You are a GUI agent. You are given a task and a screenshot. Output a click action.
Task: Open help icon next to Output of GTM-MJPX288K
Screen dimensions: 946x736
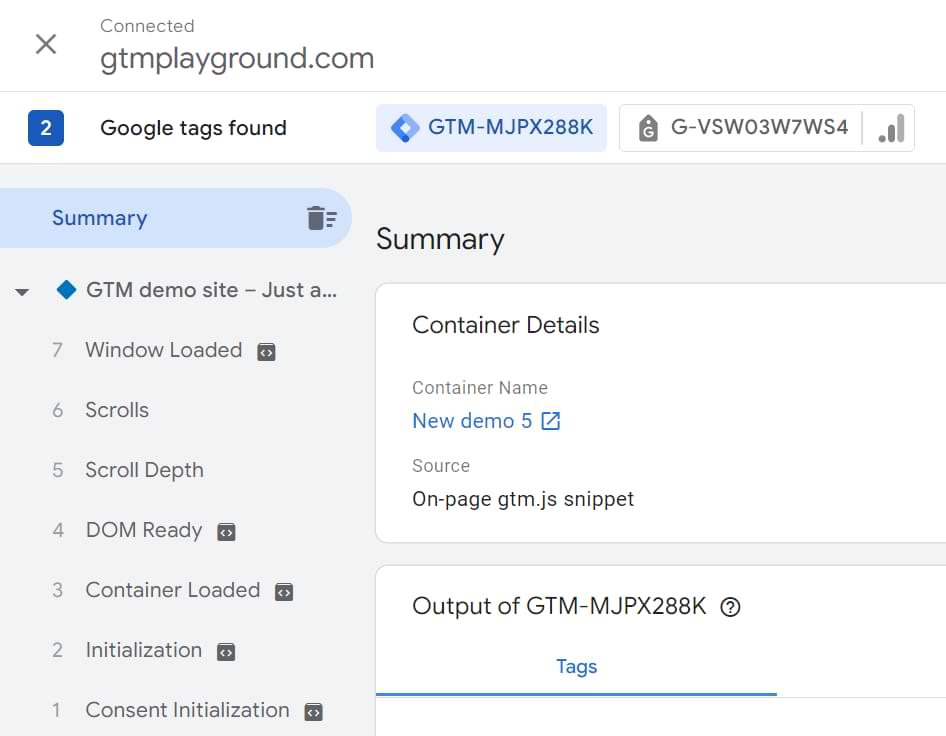[x=730, y=607]
